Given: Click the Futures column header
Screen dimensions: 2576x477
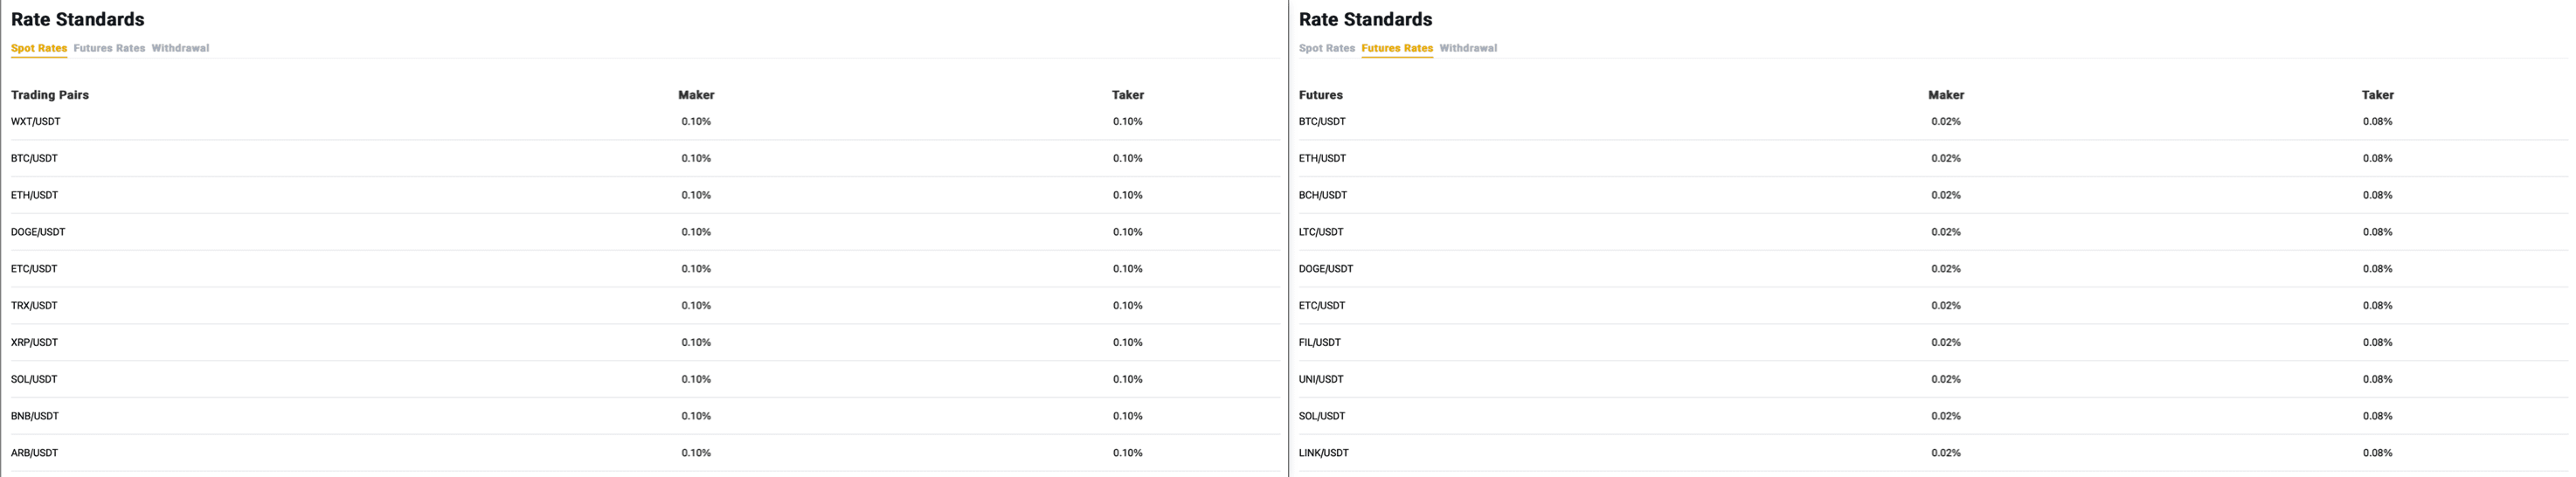Looking at the screenshot, I should [x=1320, y=95].
